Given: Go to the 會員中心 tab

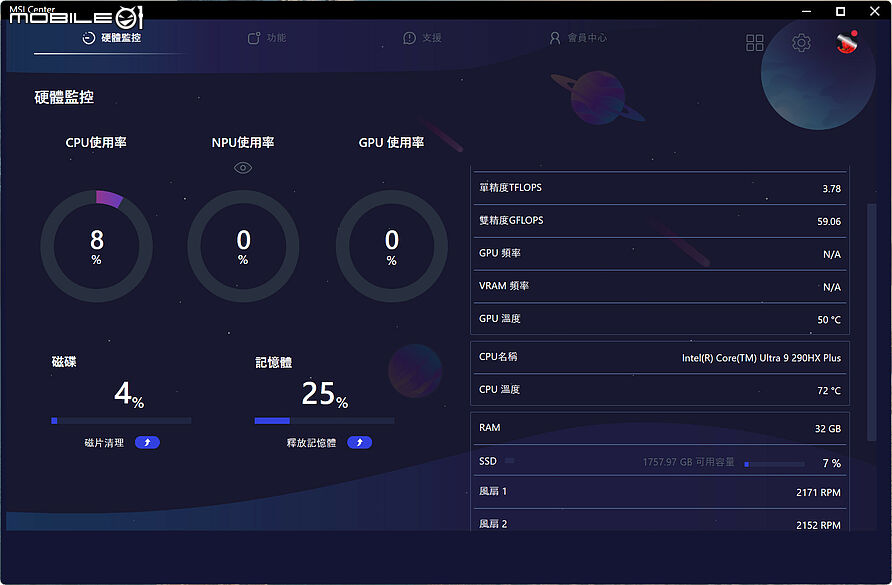Looking at the screenshot, I should (578, 38).
